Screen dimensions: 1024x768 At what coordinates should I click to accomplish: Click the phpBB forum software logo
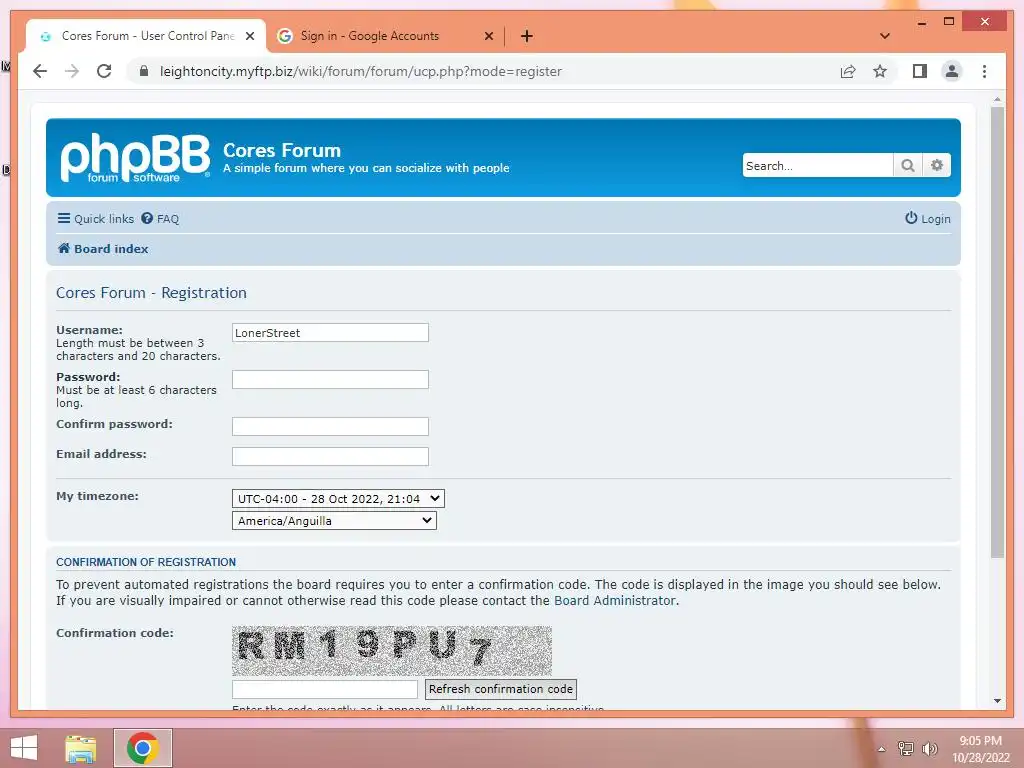135,157
